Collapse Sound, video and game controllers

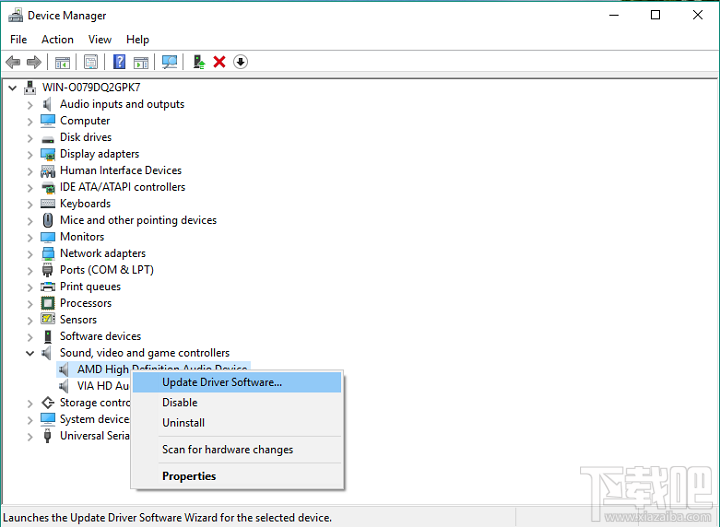pos(30,353)
